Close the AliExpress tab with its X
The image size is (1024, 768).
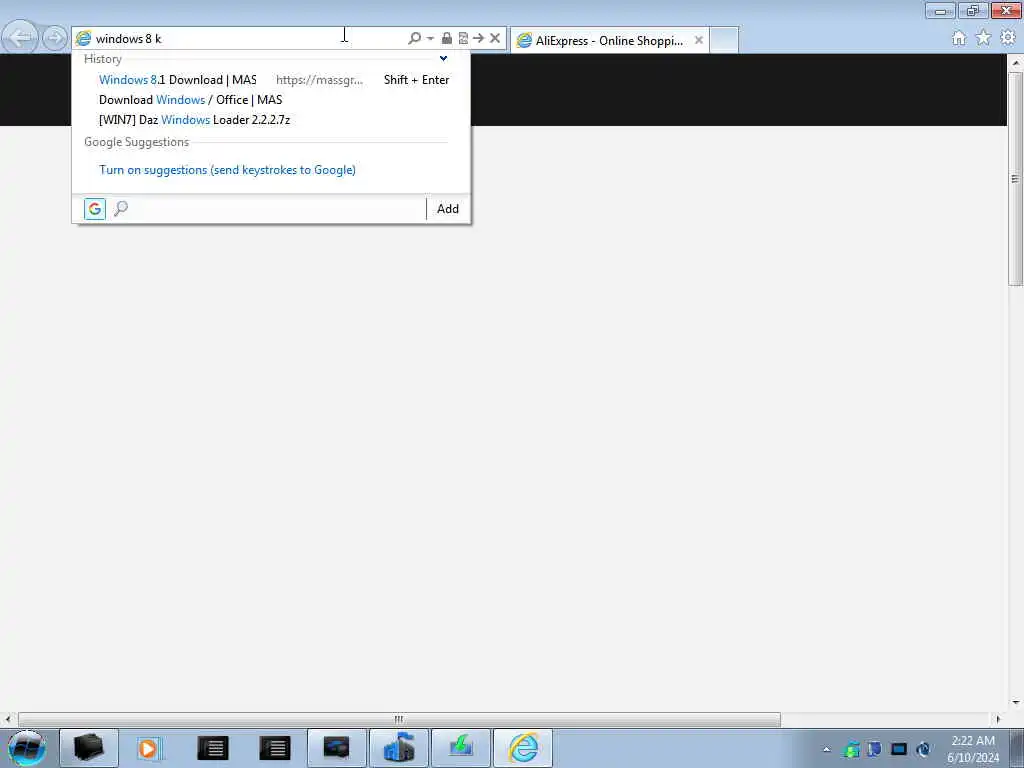(x=699, y=40)
